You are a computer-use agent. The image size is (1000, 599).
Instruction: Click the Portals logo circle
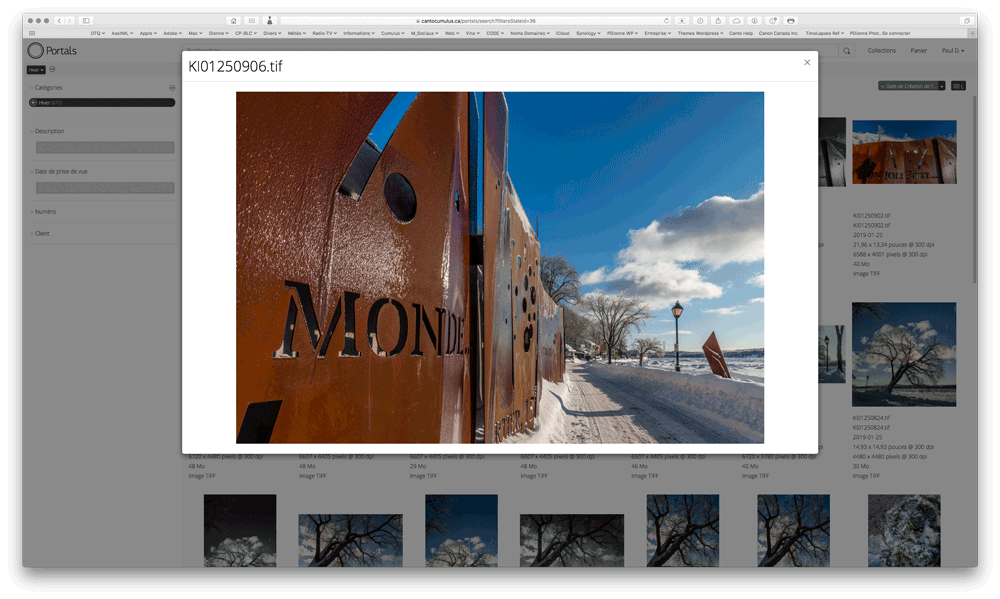36,50
